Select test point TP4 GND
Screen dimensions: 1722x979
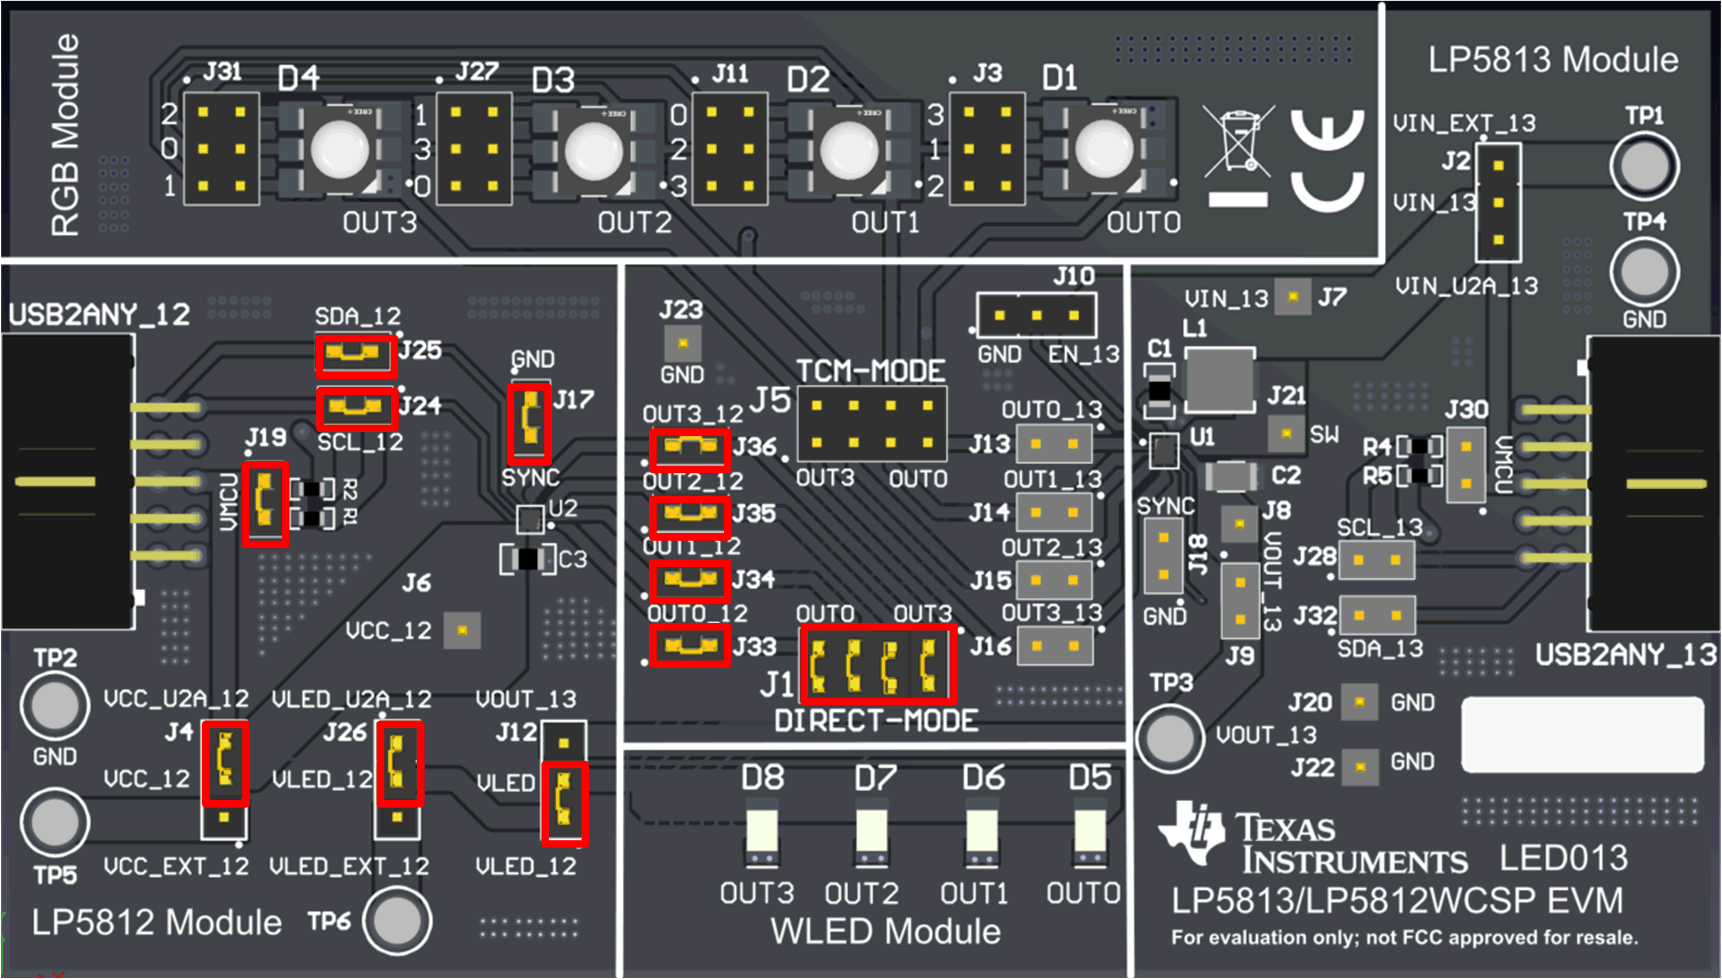1644,272
